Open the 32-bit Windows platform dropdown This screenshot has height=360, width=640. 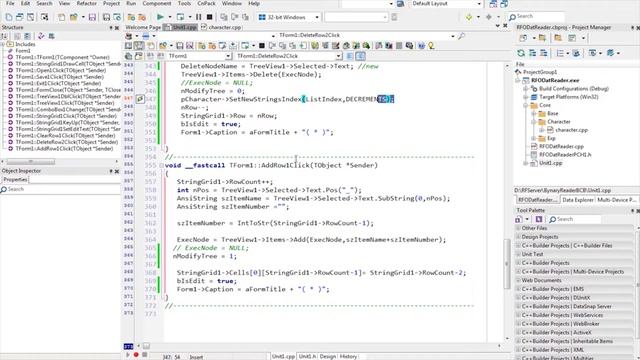coord(317,17)
